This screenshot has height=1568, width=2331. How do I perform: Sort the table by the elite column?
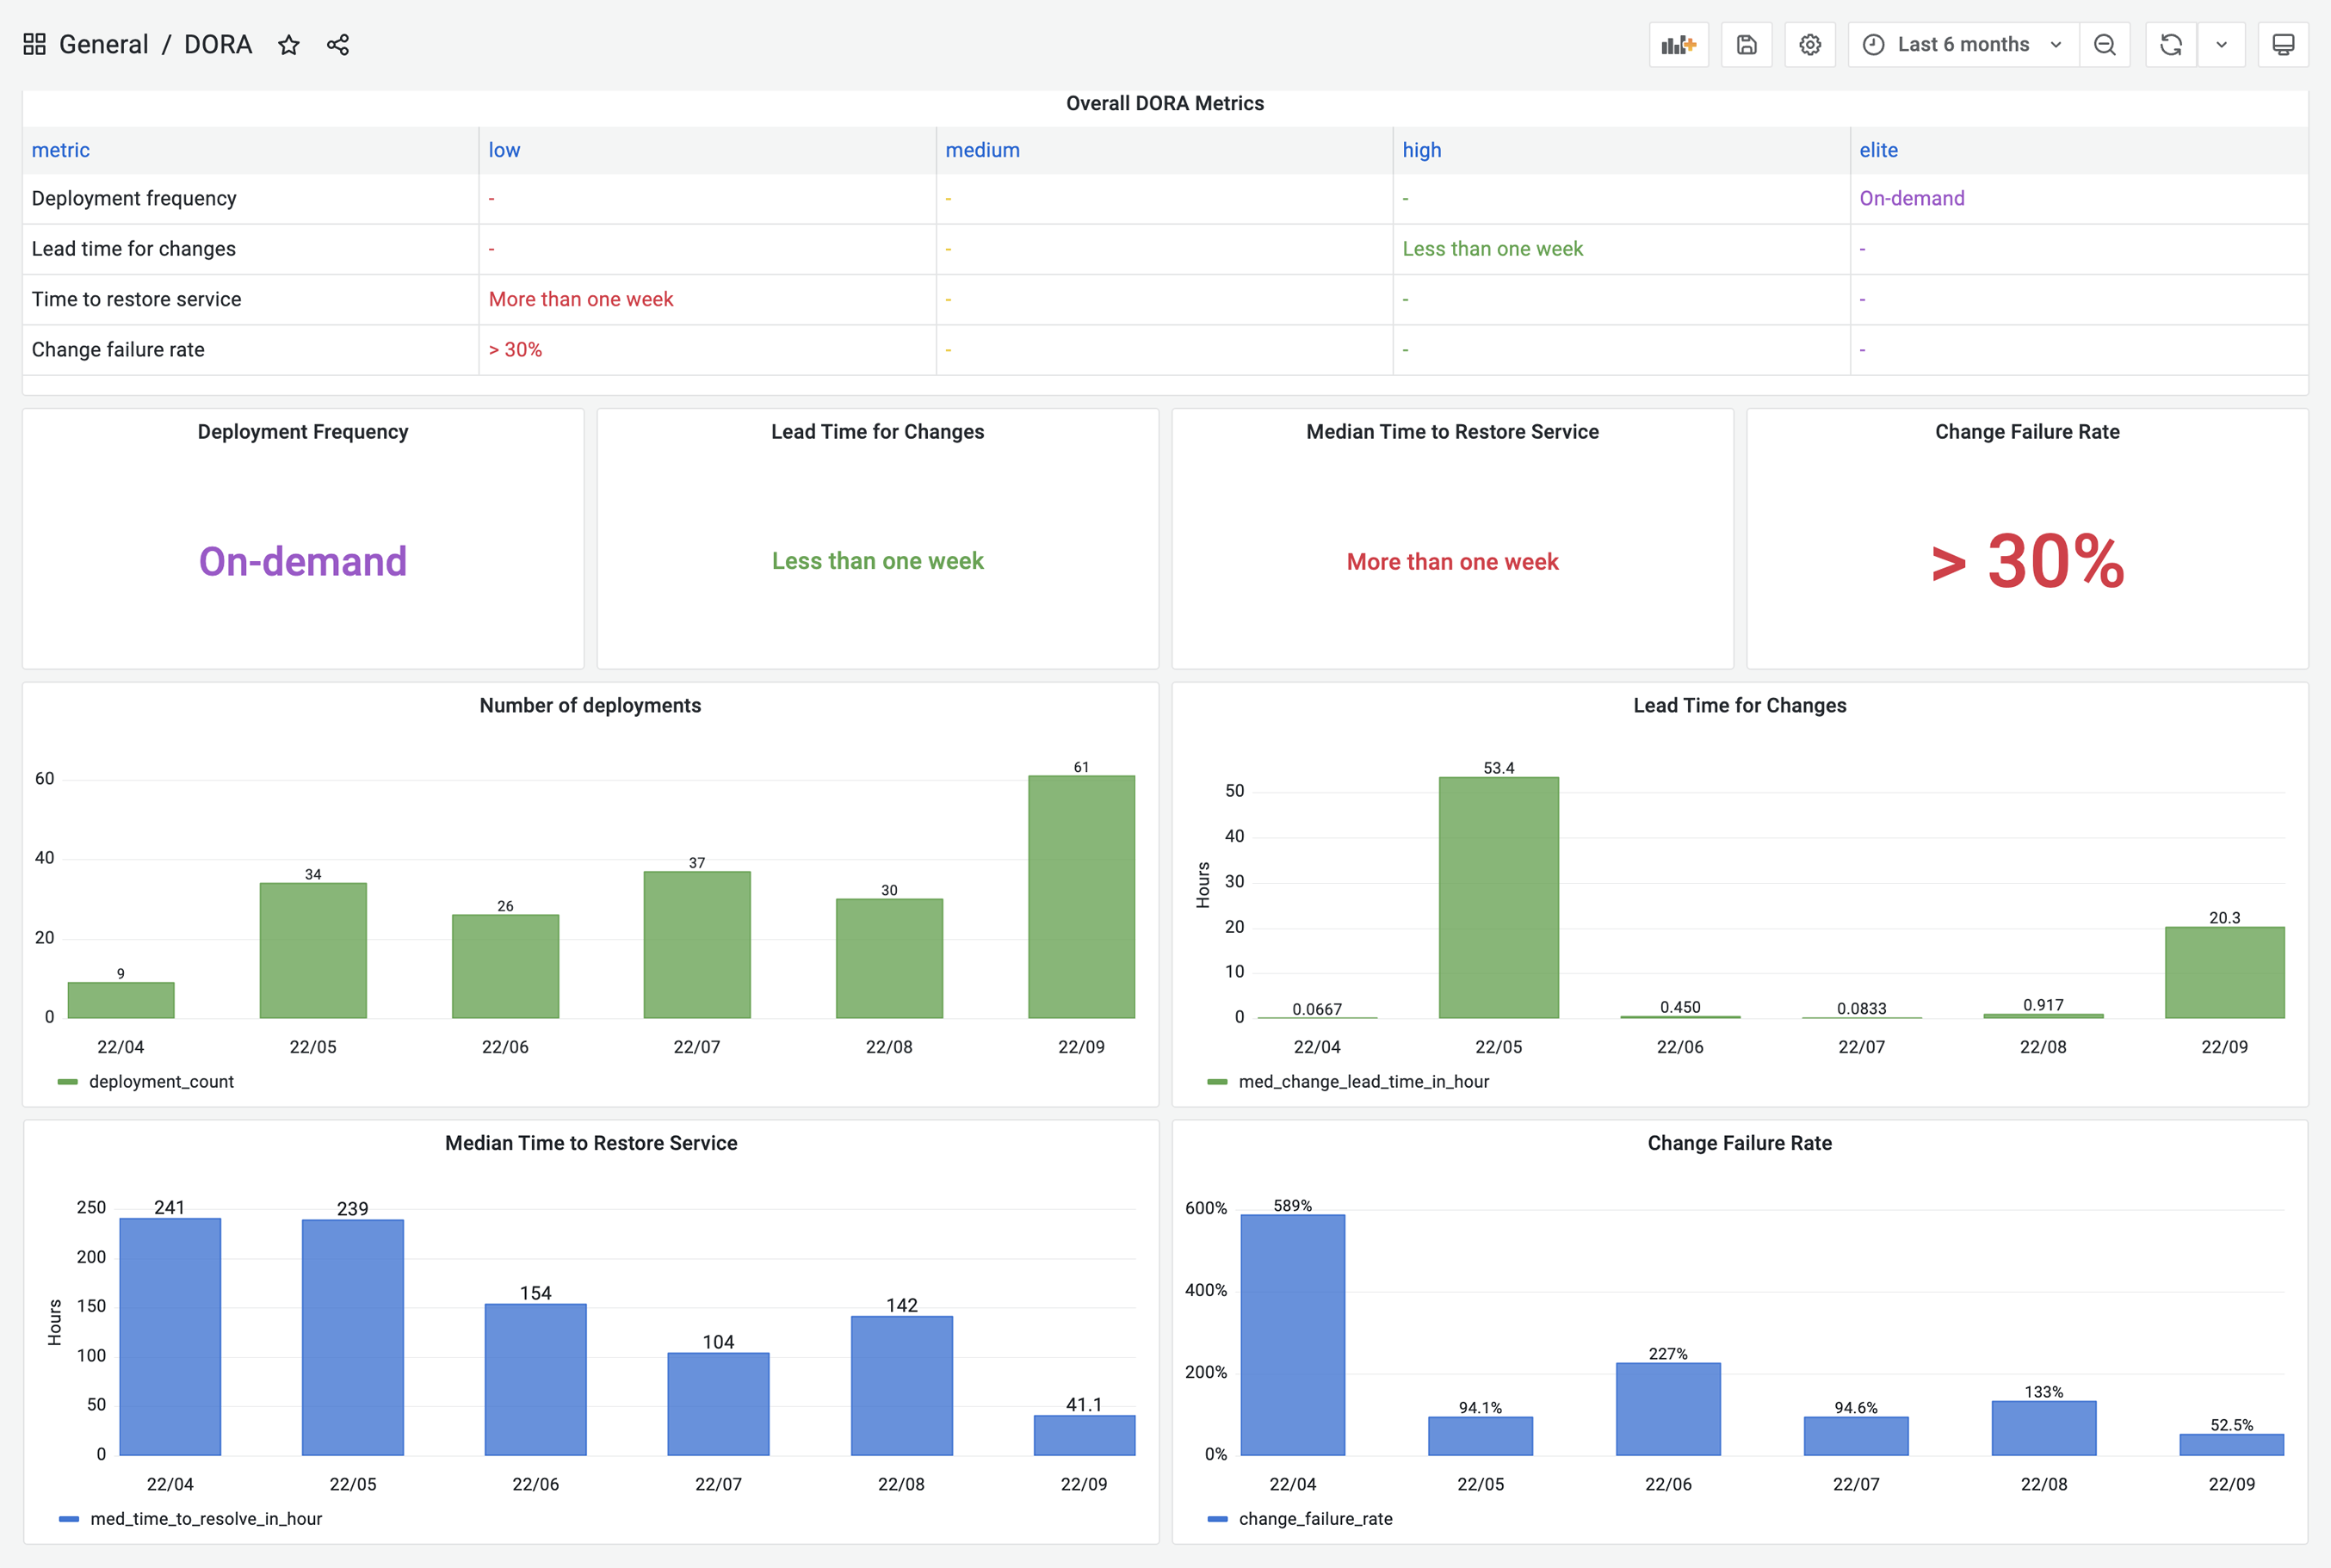[1879, 150]
